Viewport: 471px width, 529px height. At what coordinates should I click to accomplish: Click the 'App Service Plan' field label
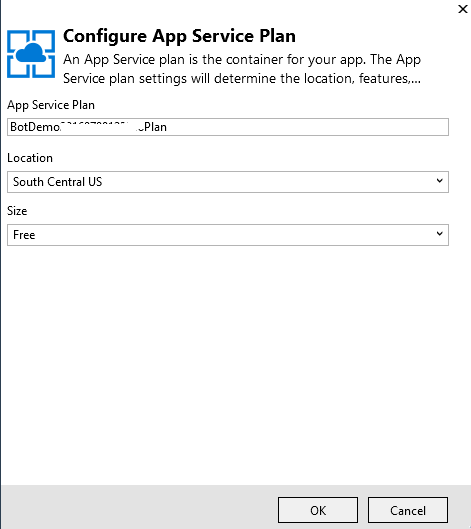(x=51, y=105)
